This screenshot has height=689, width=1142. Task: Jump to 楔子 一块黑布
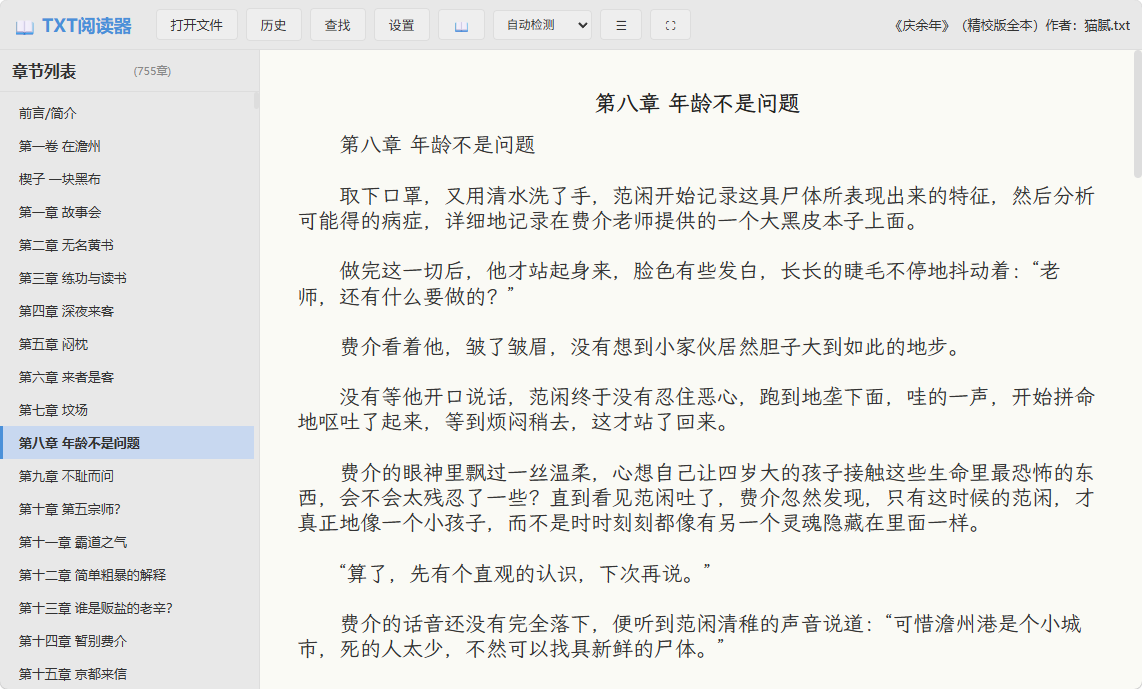click(127, 179)
